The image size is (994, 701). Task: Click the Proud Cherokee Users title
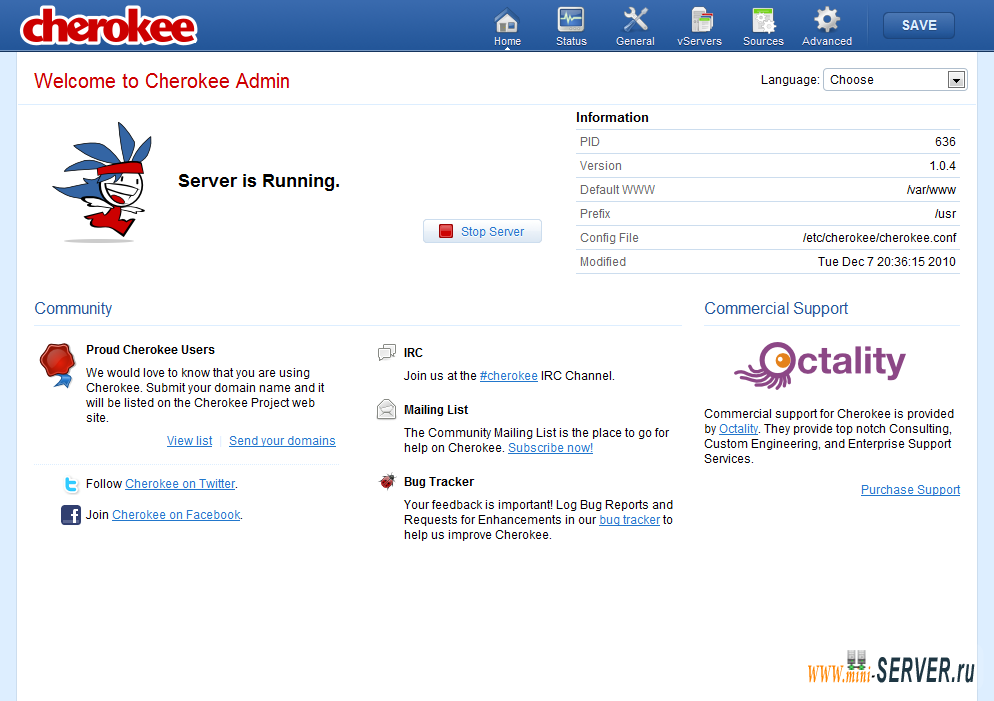[x=150, y=350]
